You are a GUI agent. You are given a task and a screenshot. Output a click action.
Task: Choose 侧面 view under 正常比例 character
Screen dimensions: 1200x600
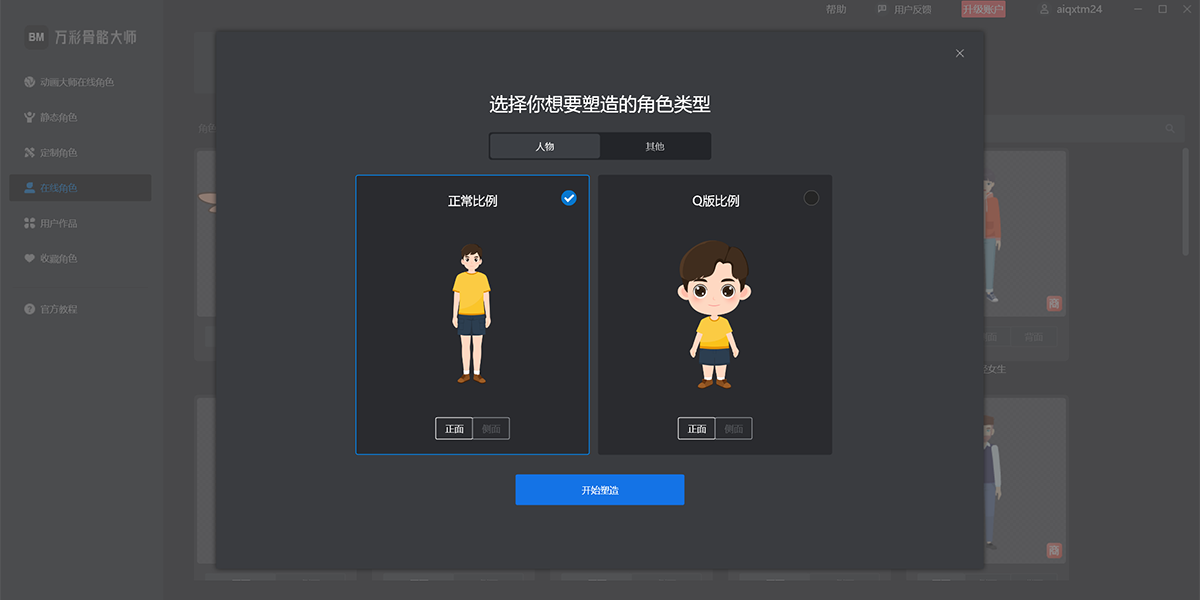[491, 429]
